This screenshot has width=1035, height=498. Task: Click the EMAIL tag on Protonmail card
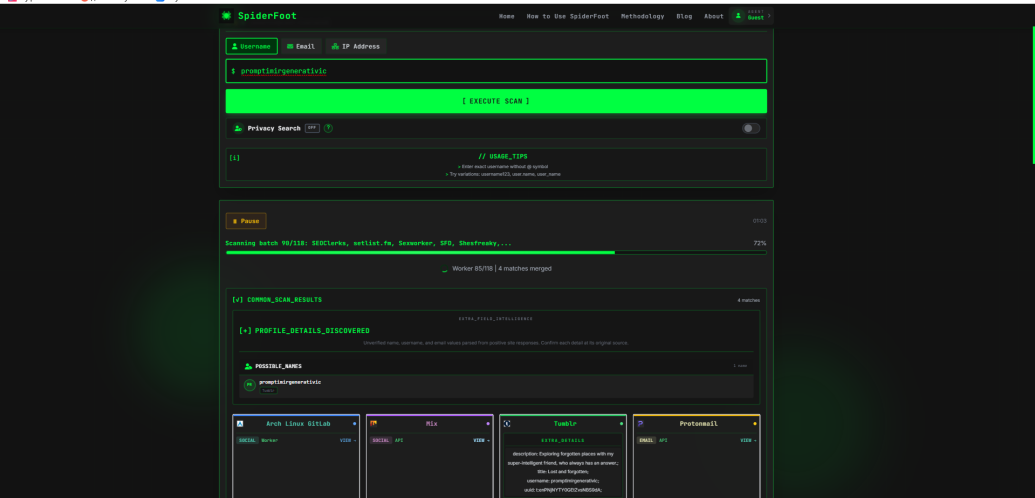tap(646, 441)
